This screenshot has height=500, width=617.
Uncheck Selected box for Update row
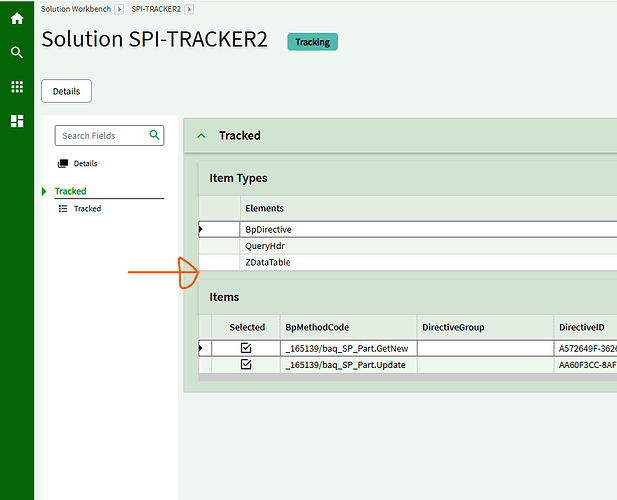click(x=246, y=365)
